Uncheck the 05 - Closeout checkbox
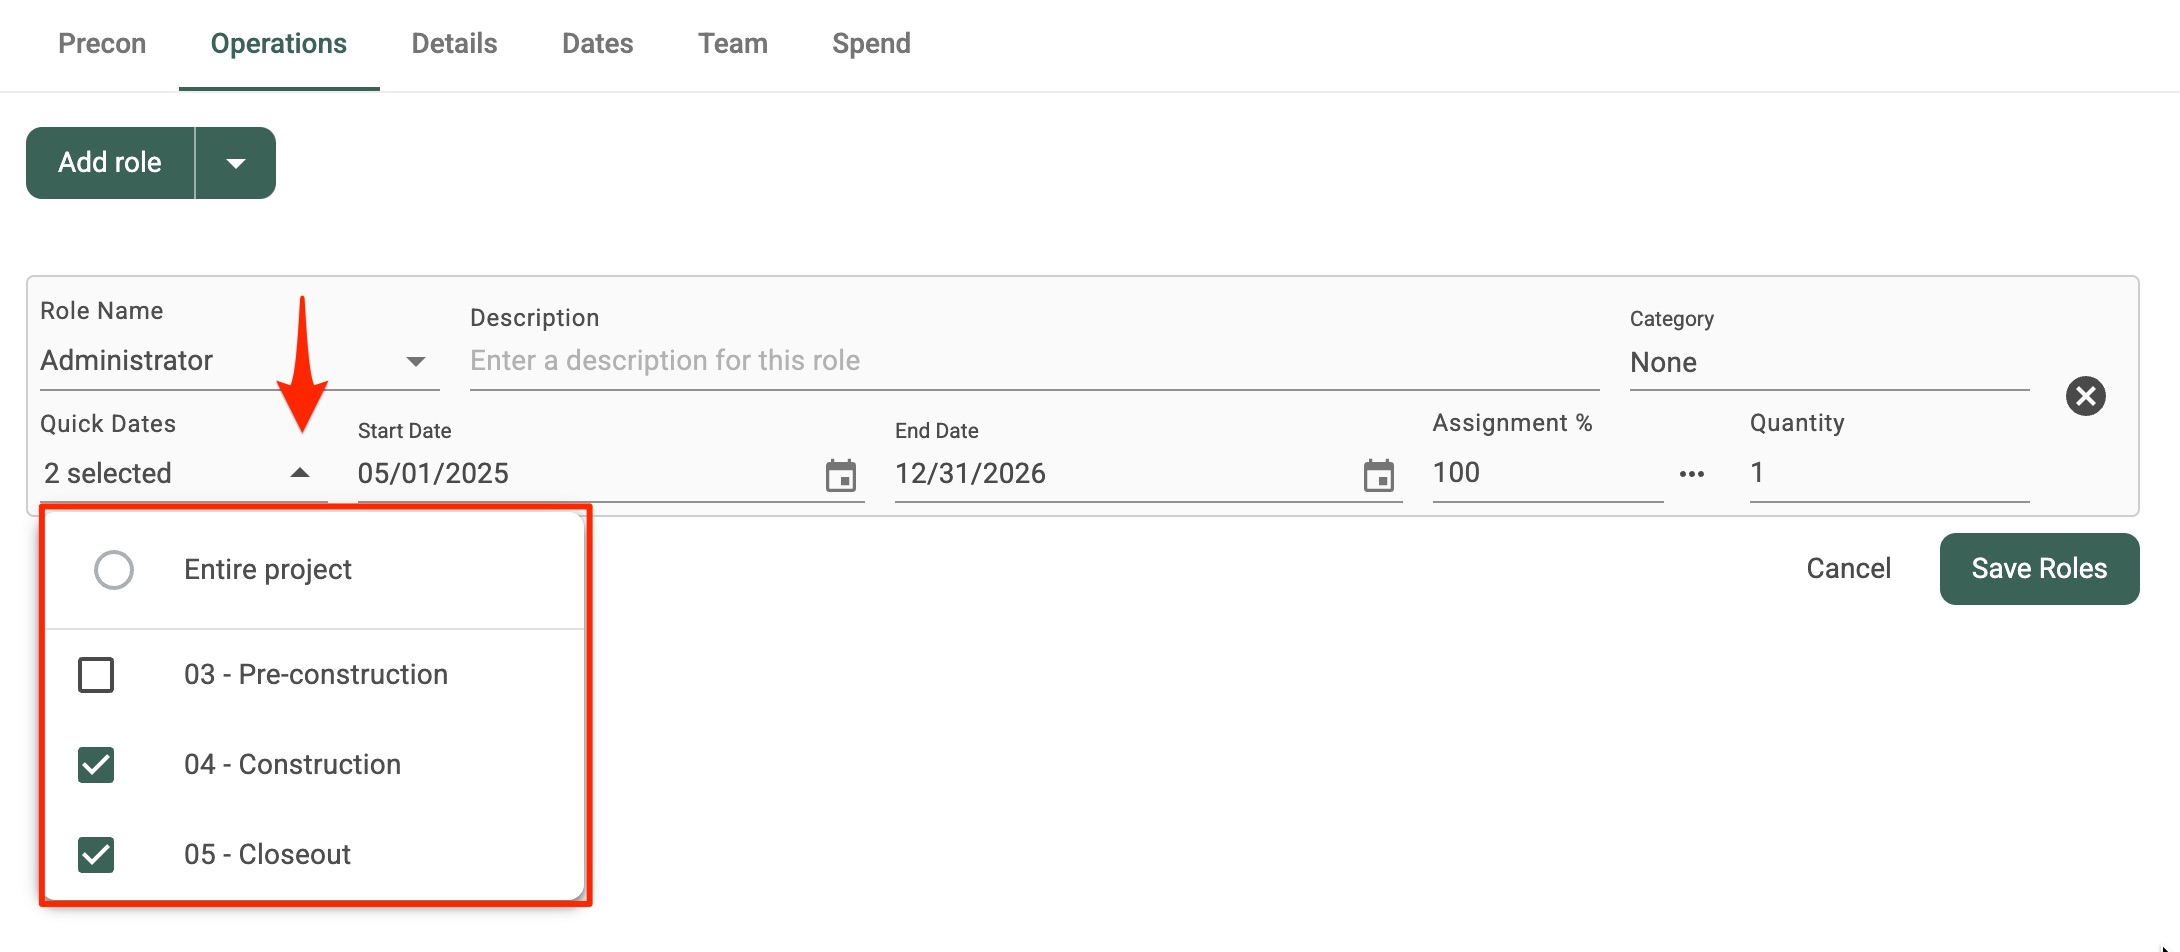This screenshot has height=952, width=2180. (96, 855)
